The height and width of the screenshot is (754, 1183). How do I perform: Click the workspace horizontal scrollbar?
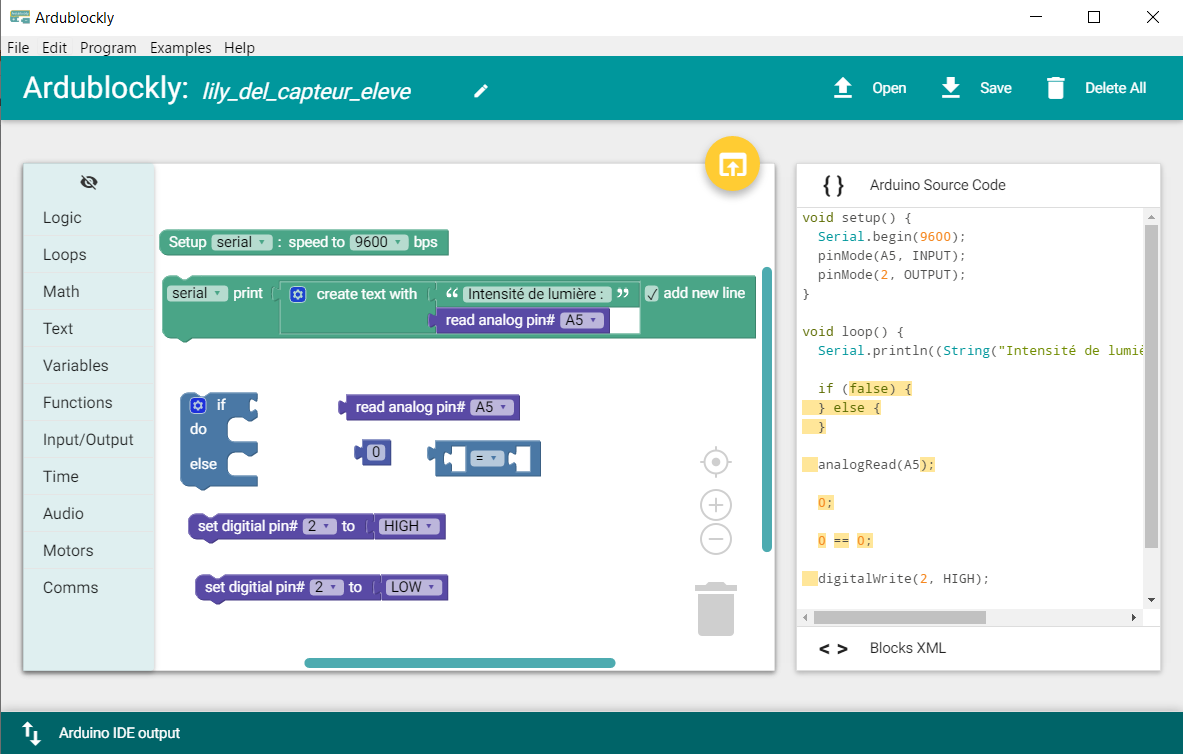tap(460, 663)
